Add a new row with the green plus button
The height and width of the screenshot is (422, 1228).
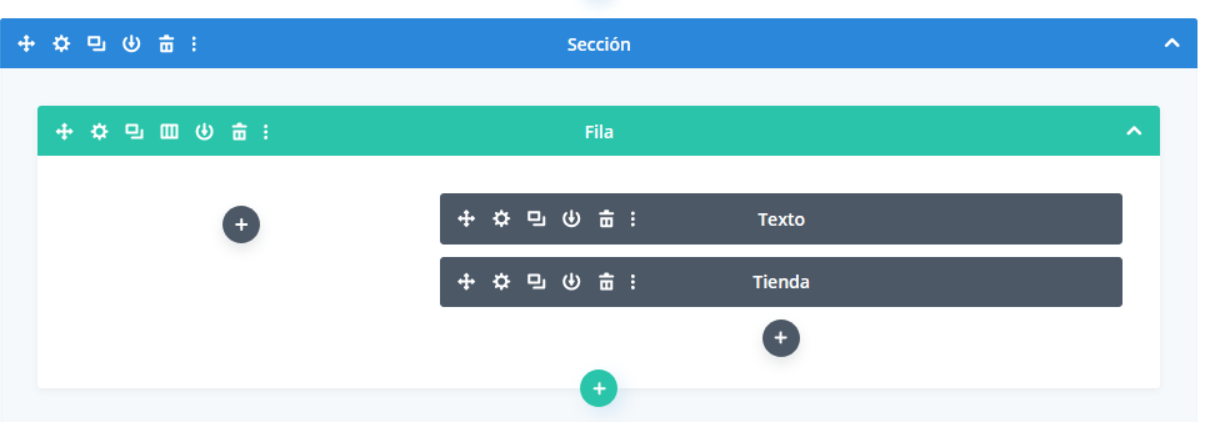(x=599, y=389)
